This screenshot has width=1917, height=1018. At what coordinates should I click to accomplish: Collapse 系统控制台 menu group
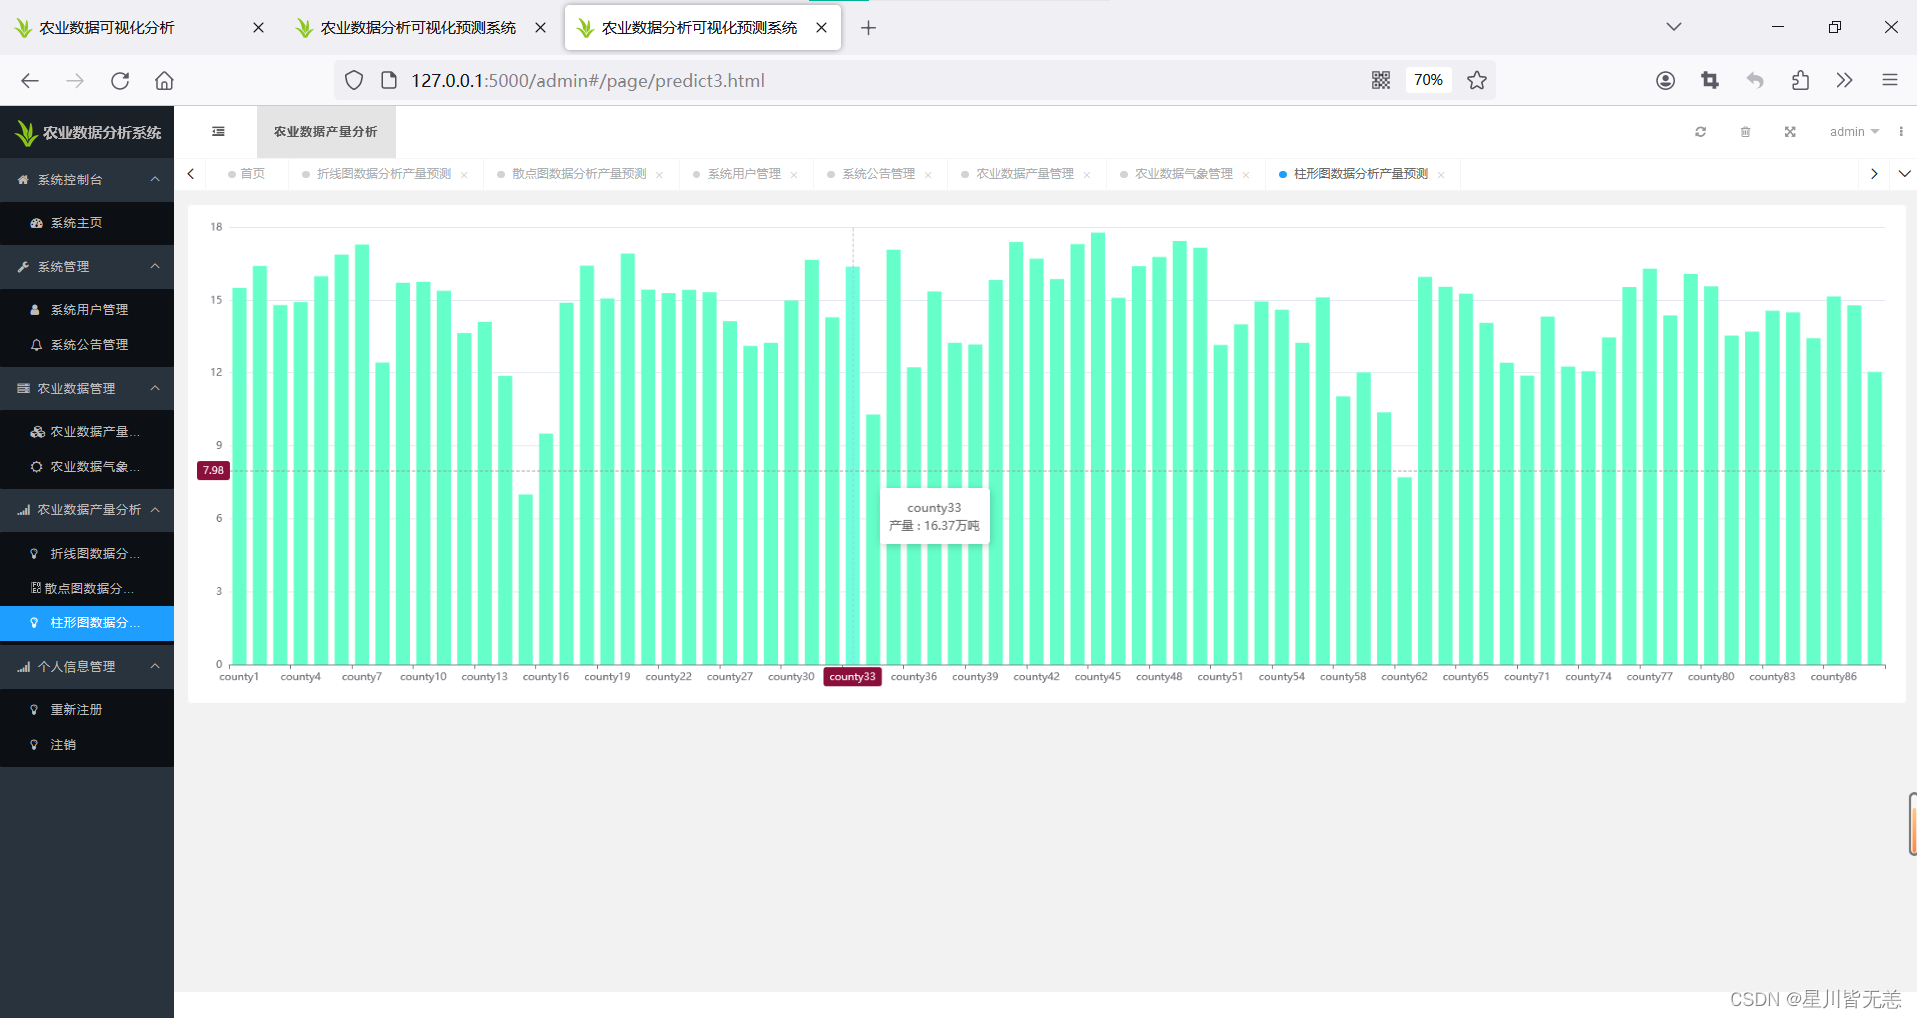coord(87,180)
